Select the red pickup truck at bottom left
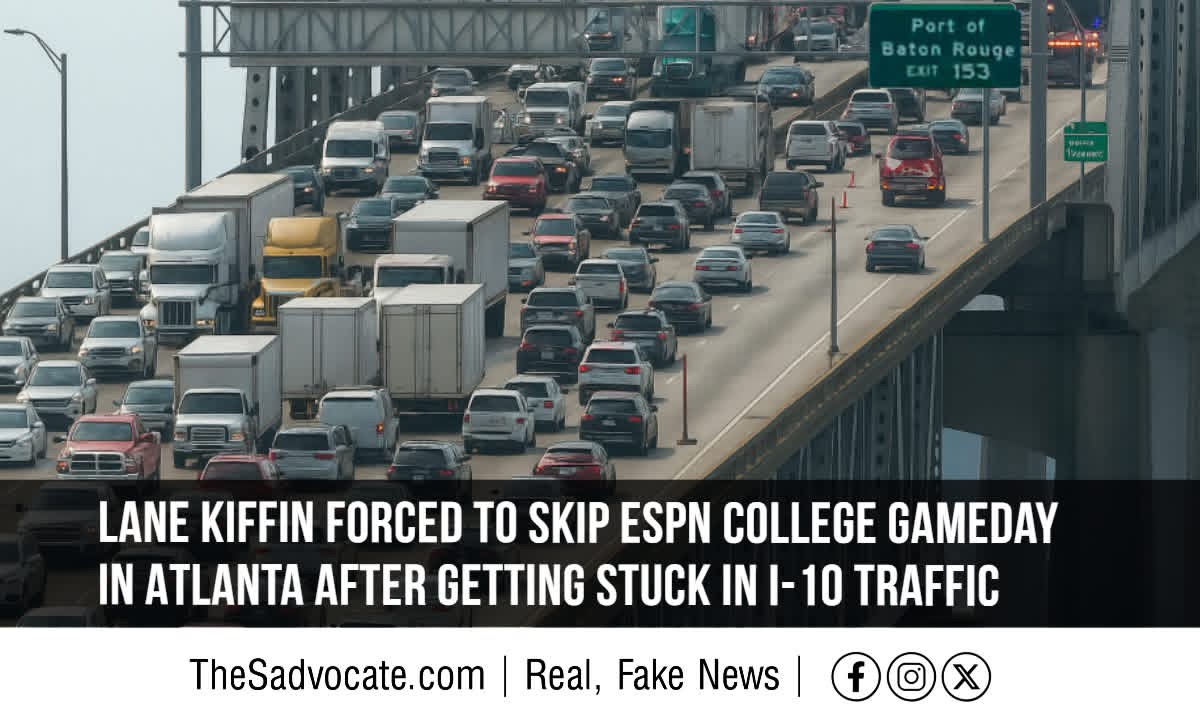Viewport: 1200px width, 720px height. (x=108, y=446)
